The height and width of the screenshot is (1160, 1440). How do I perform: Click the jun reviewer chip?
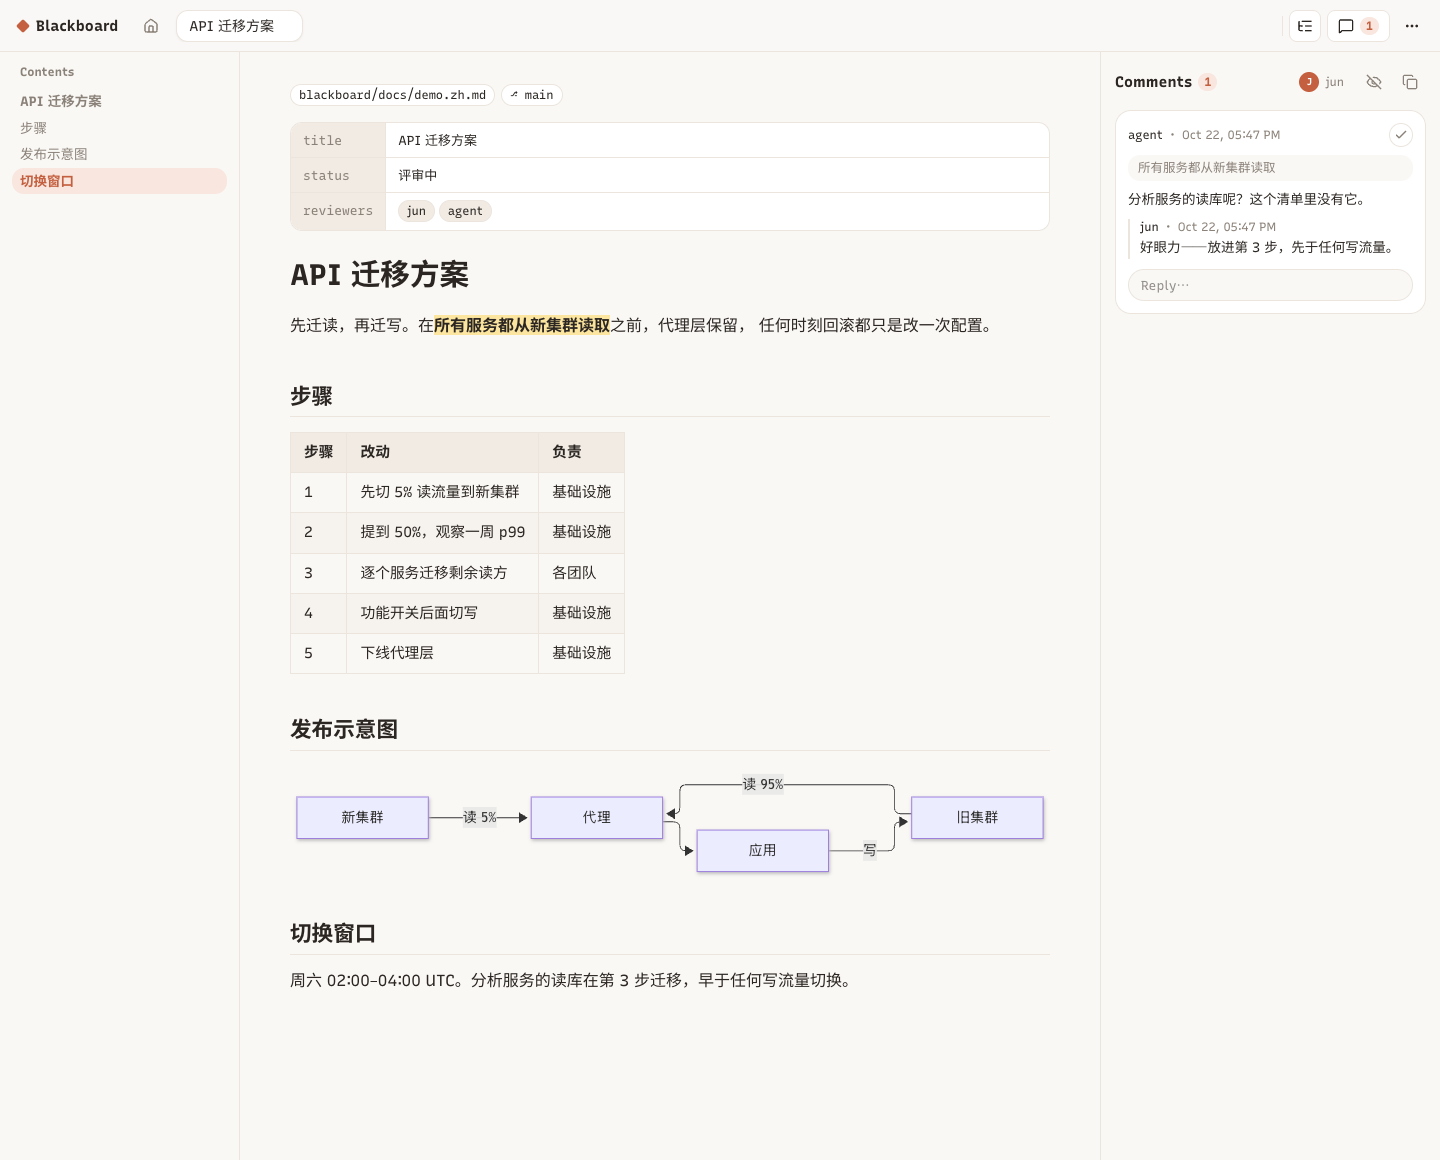tap(416, 211)
